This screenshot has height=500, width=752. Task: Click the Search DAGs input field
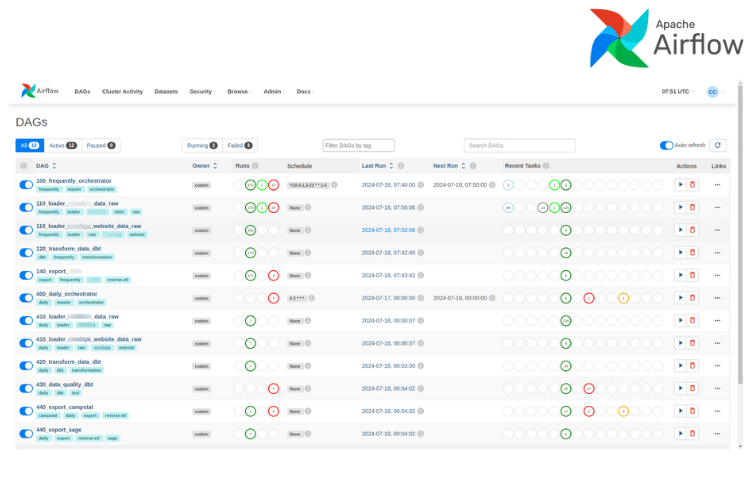[x=519, y=145]
